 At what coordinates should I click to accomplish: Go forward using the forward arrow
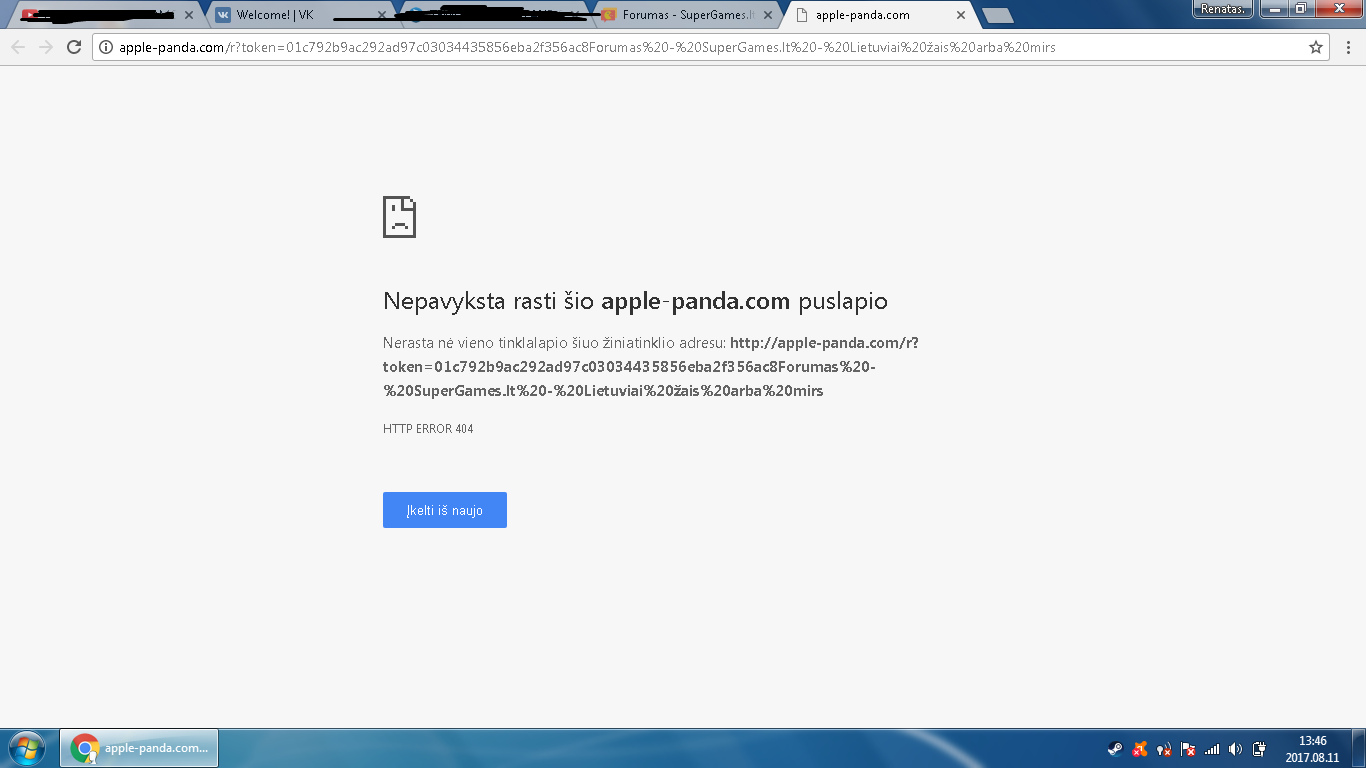45,47
